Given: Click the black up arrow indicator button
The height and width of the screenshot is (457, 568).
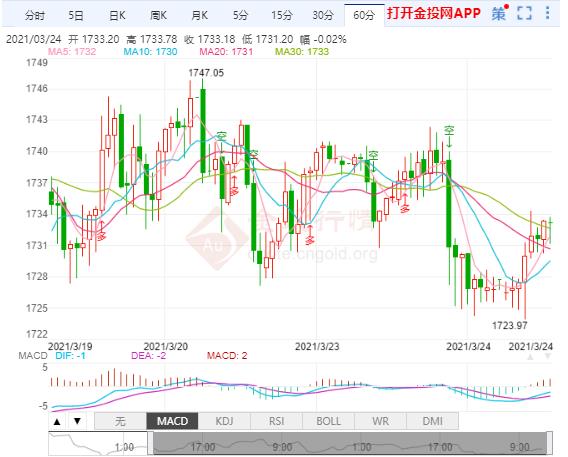Looking at the screenshot, I should point(57,422).
